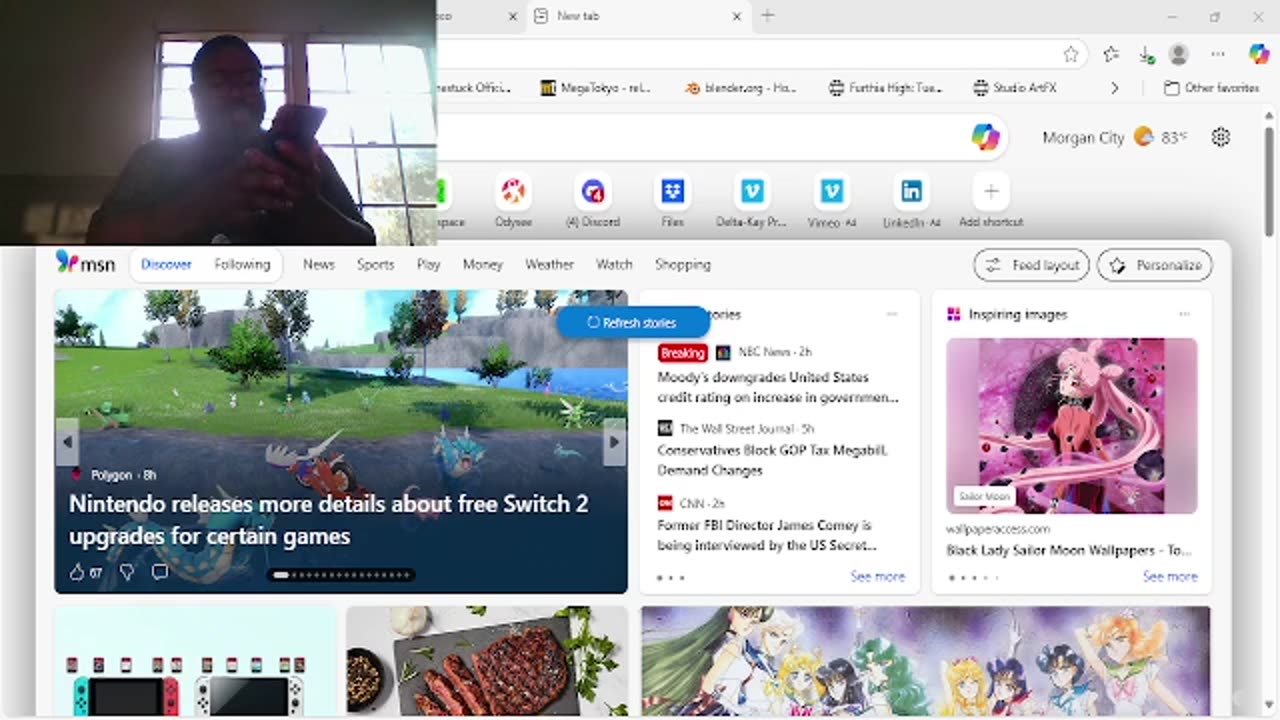The image size is (1280, 720).
Task: Open Nintendo Switch 2 upgrades headline
Action: (x=328, y=520)
